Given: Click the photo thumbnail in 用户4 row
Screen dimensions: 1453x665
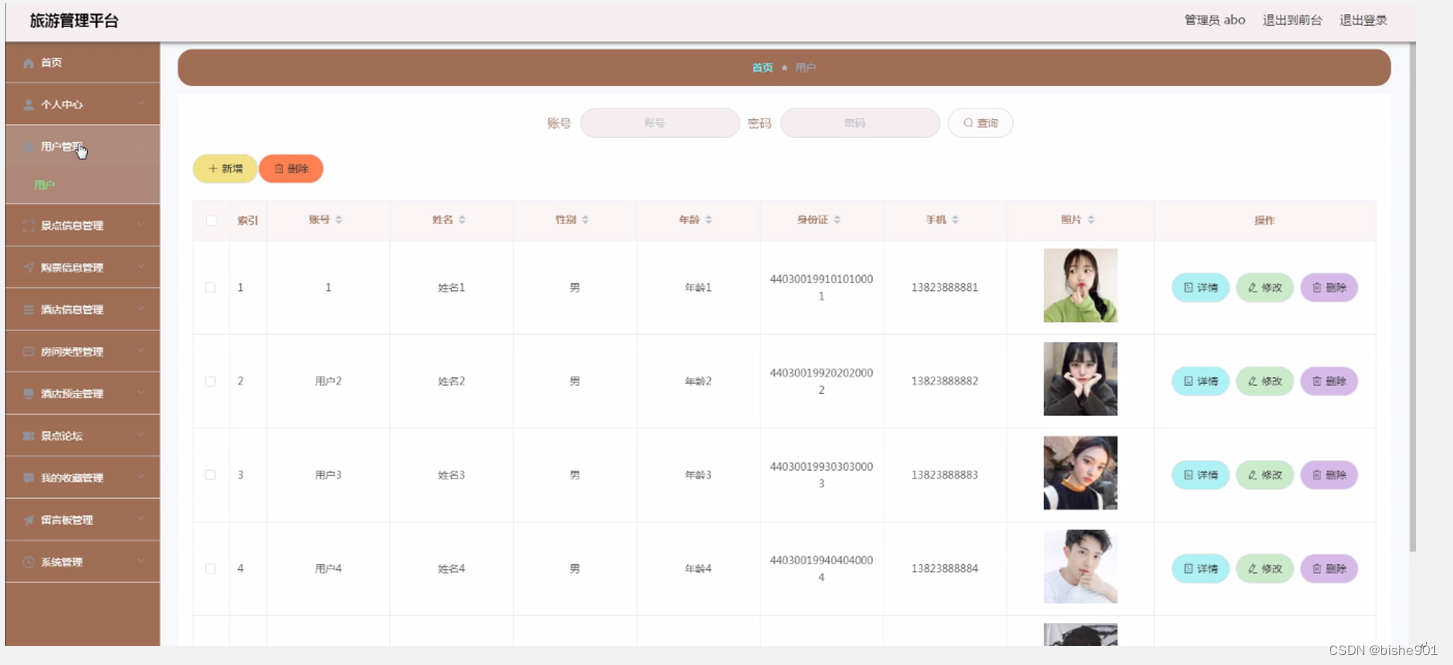Looking at the screenshot, I should click(x=1080, y=567).
